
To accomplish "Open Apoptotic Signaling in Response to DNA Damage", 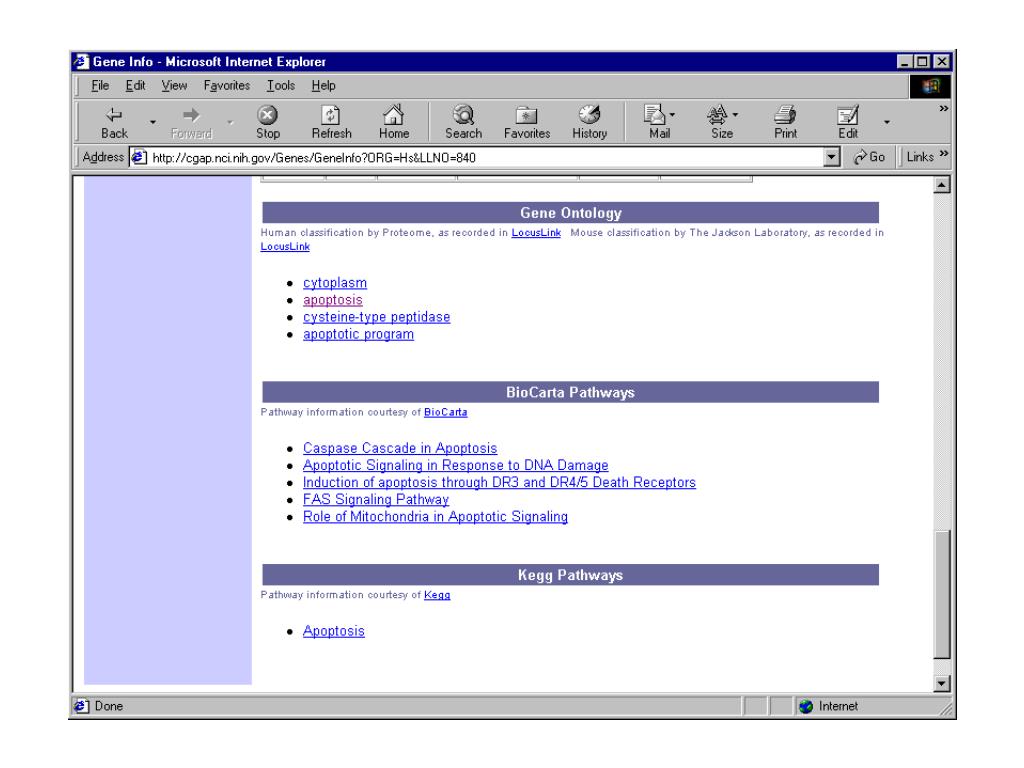I will 455,465.
